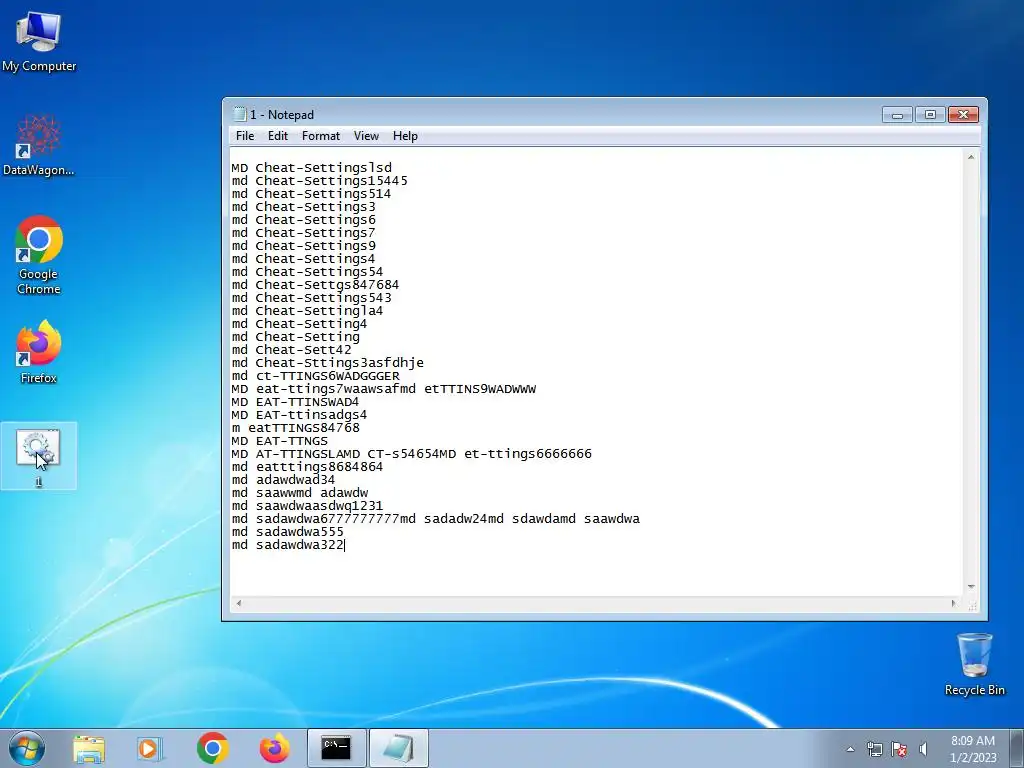Open the Format menu in Notepad
The image size is (1024, 768).
pos(321,136)
